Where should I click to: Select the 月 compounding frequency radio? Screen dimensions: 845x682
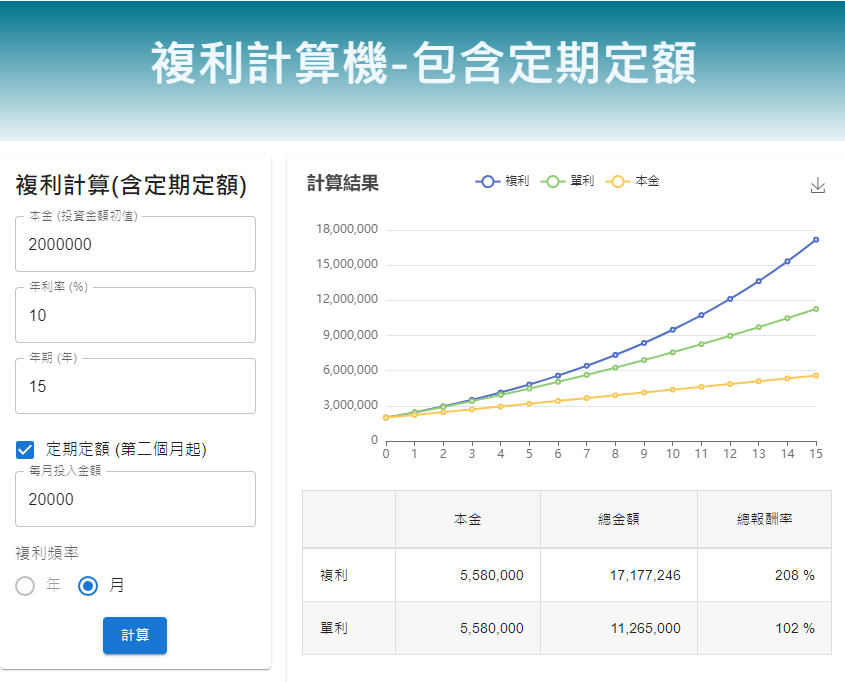(88, 586)
